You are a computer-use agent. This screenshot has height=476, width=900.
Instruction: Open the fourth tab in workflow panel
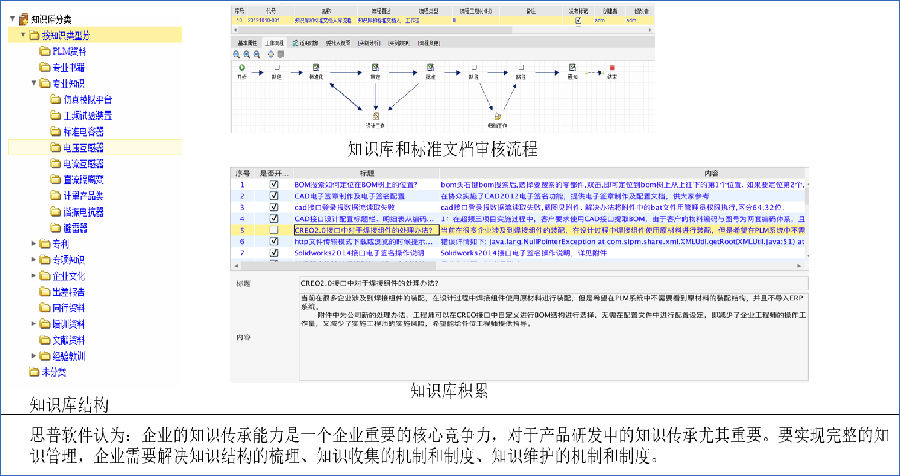pos(339,42)
